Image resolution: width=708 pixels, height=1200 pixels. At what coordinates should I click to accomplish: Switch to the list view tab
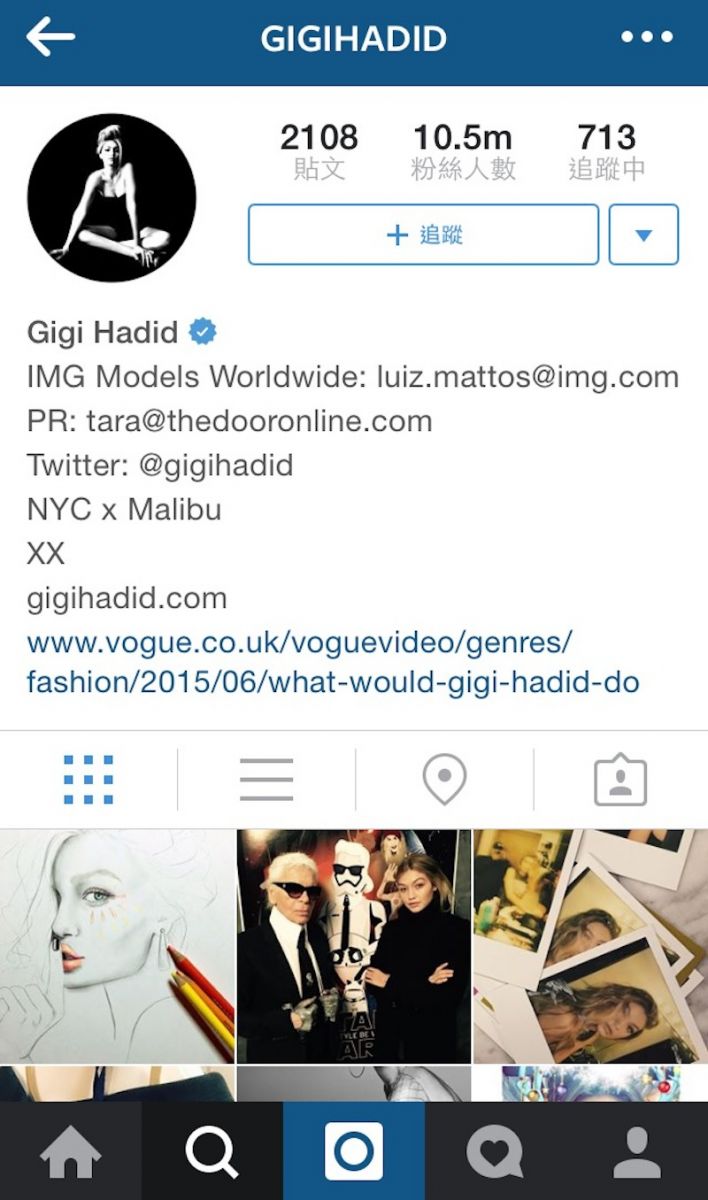266,779
